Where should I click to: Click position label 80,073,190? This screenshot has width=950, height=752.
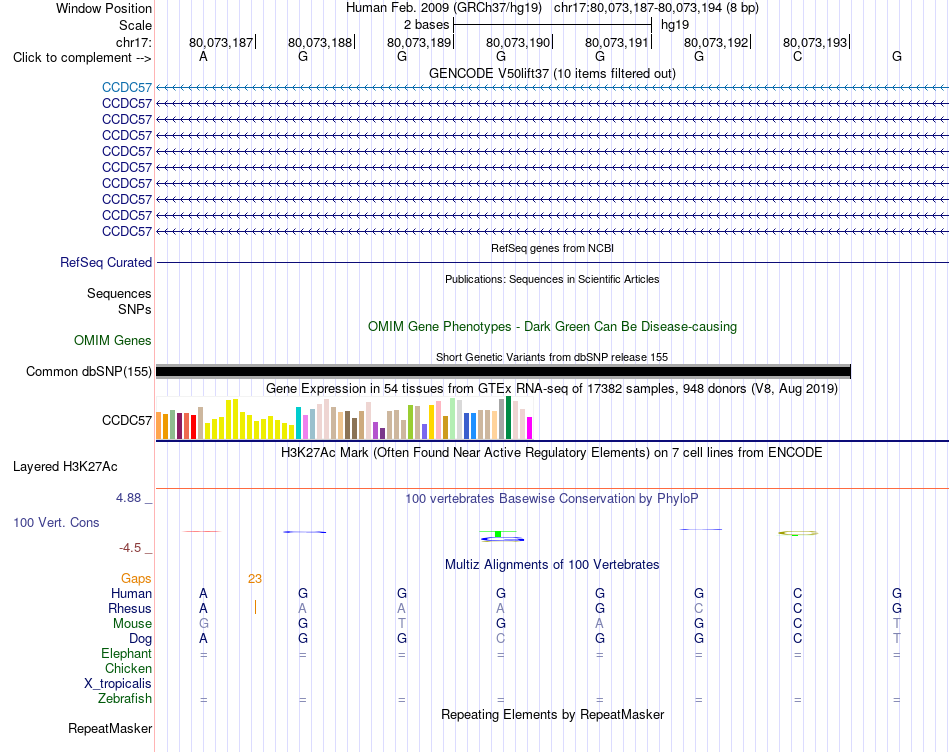coord(518,42)
